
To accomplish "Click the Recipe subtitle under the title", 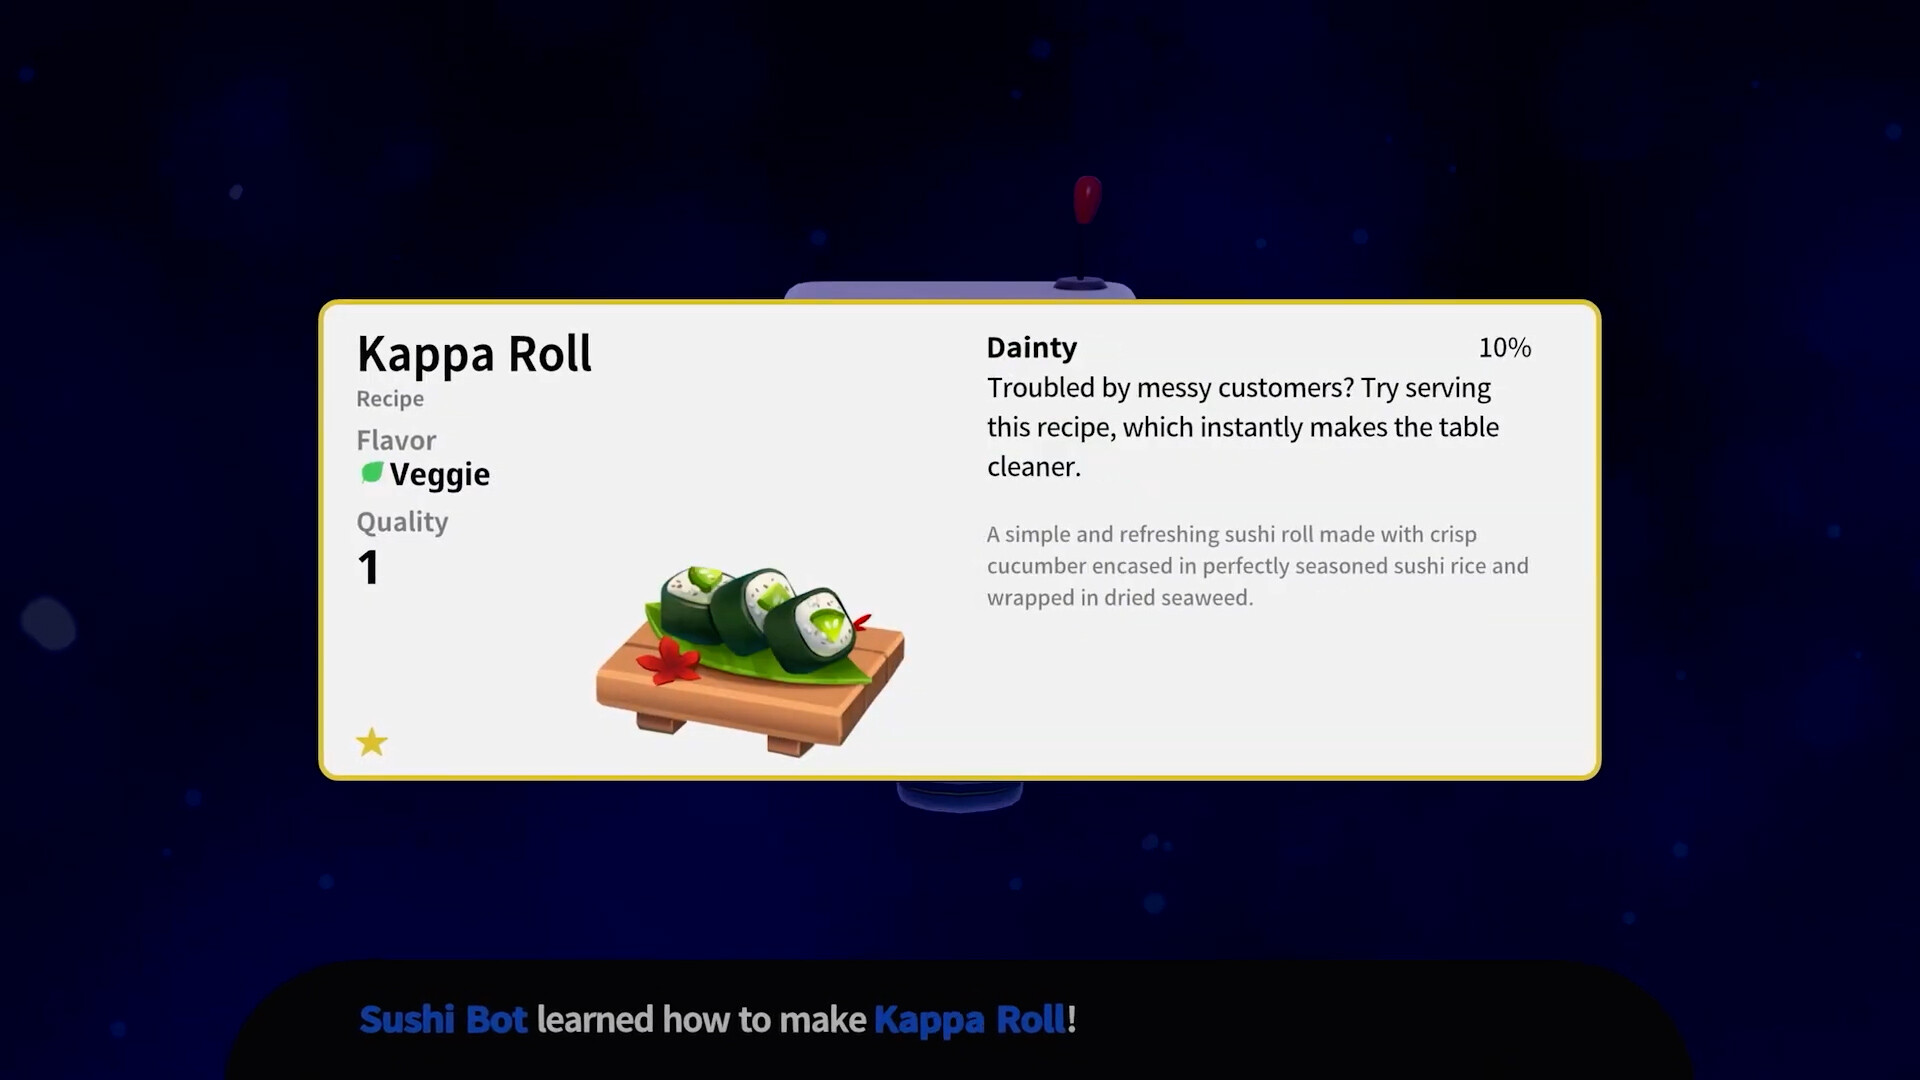I will point(390,399).
